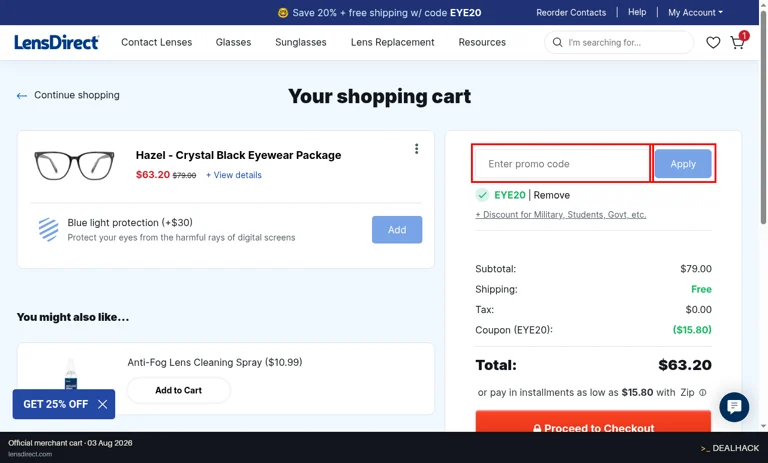Focus the Enter promo code field
Screen dimensions: 768x463
click(562, 164)
